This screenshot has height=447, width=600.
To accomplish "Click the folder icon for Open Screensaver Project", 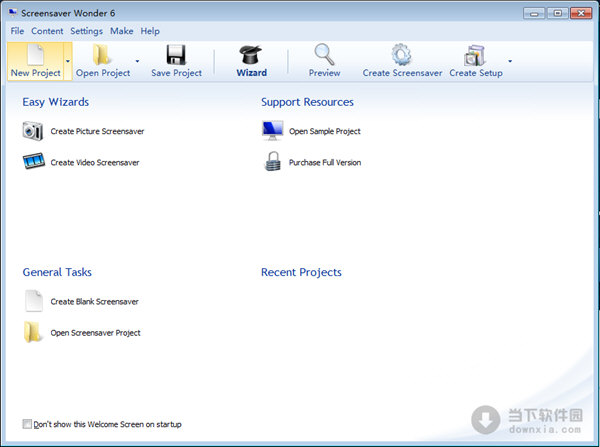I will [32, 332].
